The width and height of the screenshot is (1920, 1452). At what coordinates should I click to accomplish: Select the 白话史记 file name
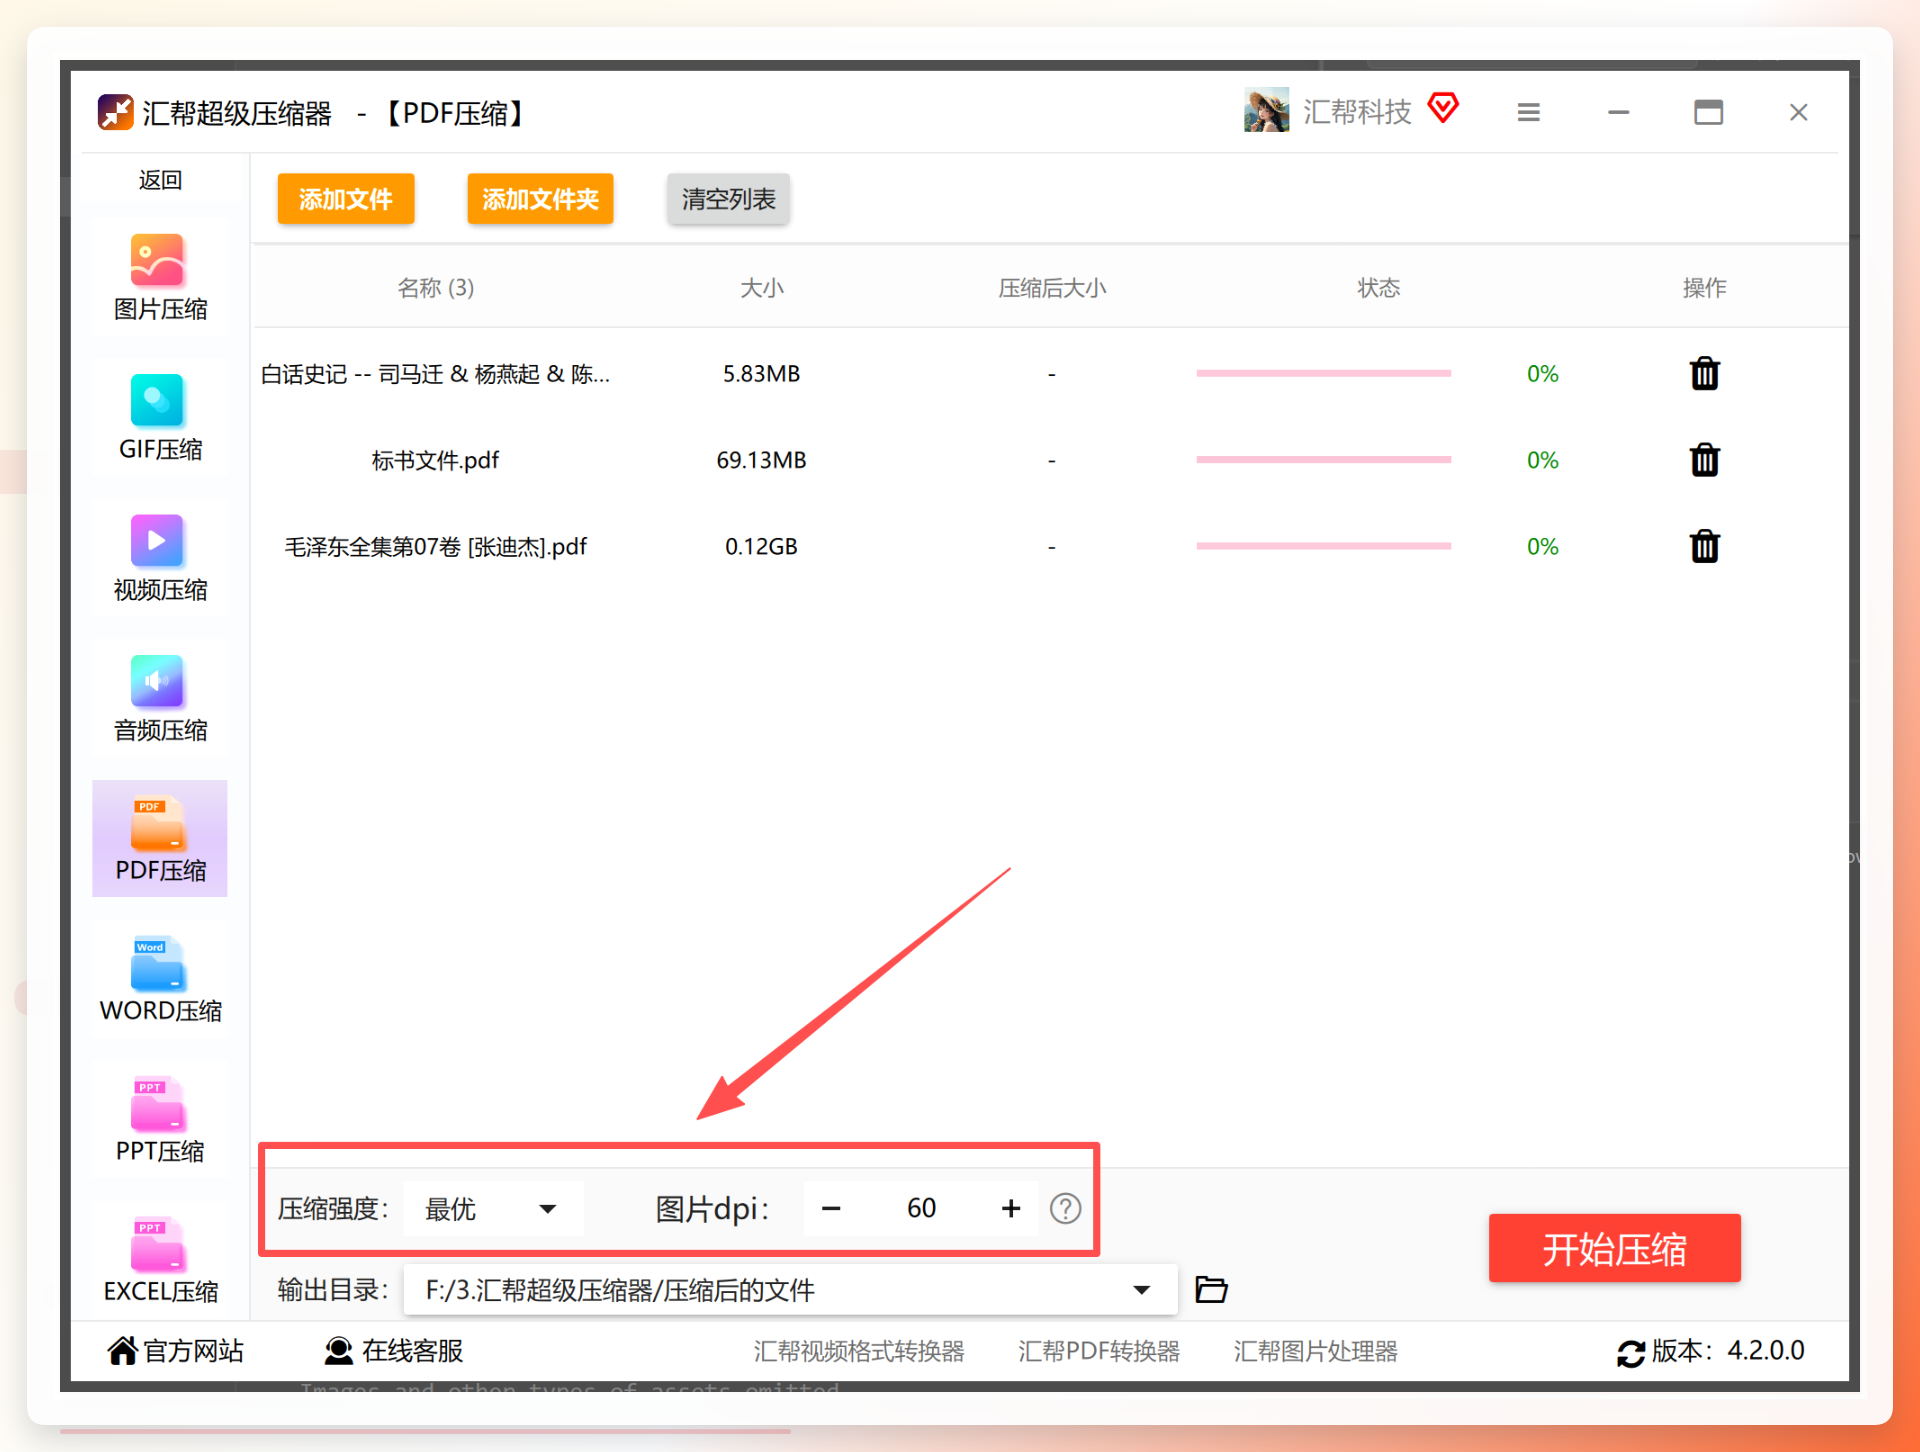pos(435,374)
